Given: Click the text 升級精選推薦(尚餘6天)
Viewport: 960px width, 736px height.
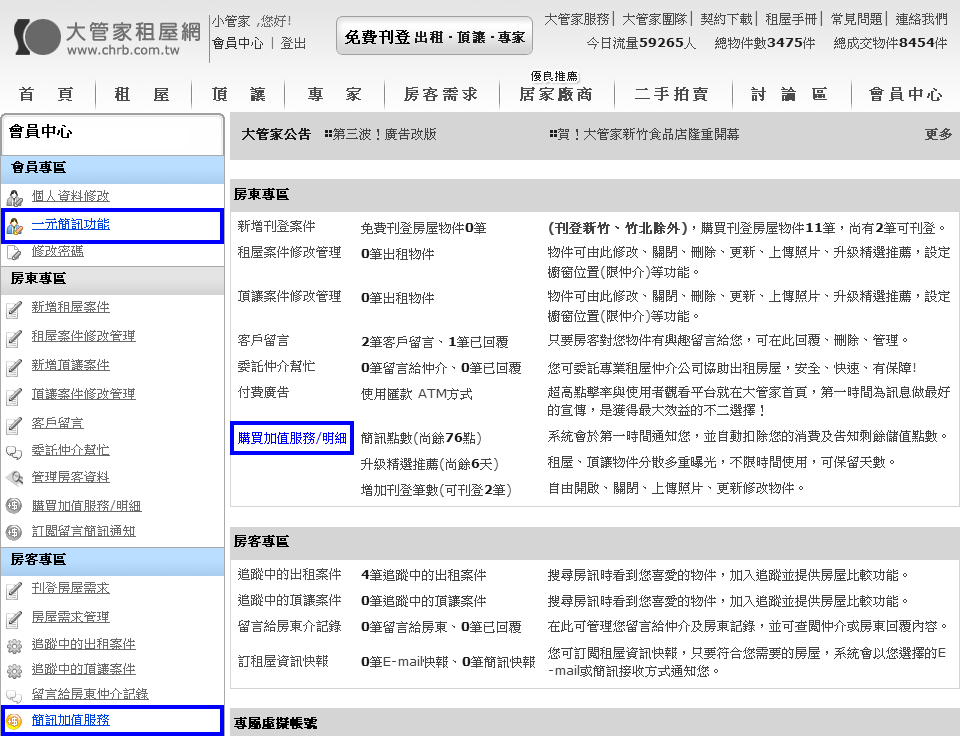Looking at the screenshot, I should click(x=430, y=464).
